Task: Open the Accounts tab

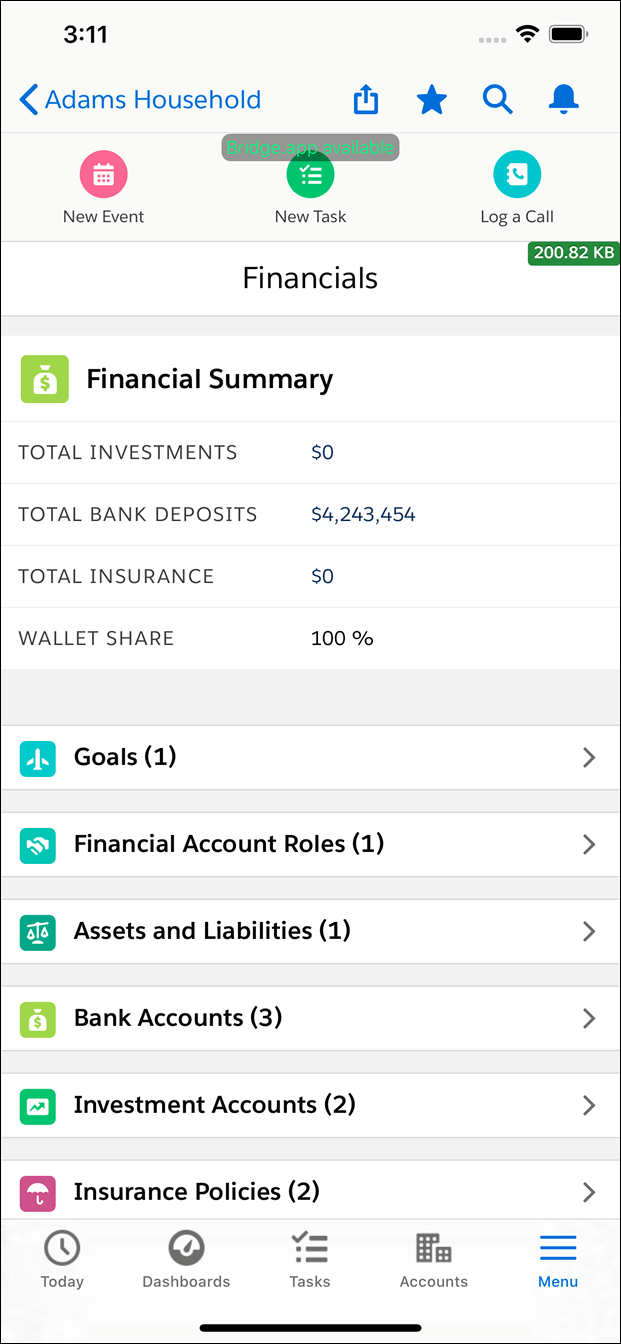Action: (434, 1259)
